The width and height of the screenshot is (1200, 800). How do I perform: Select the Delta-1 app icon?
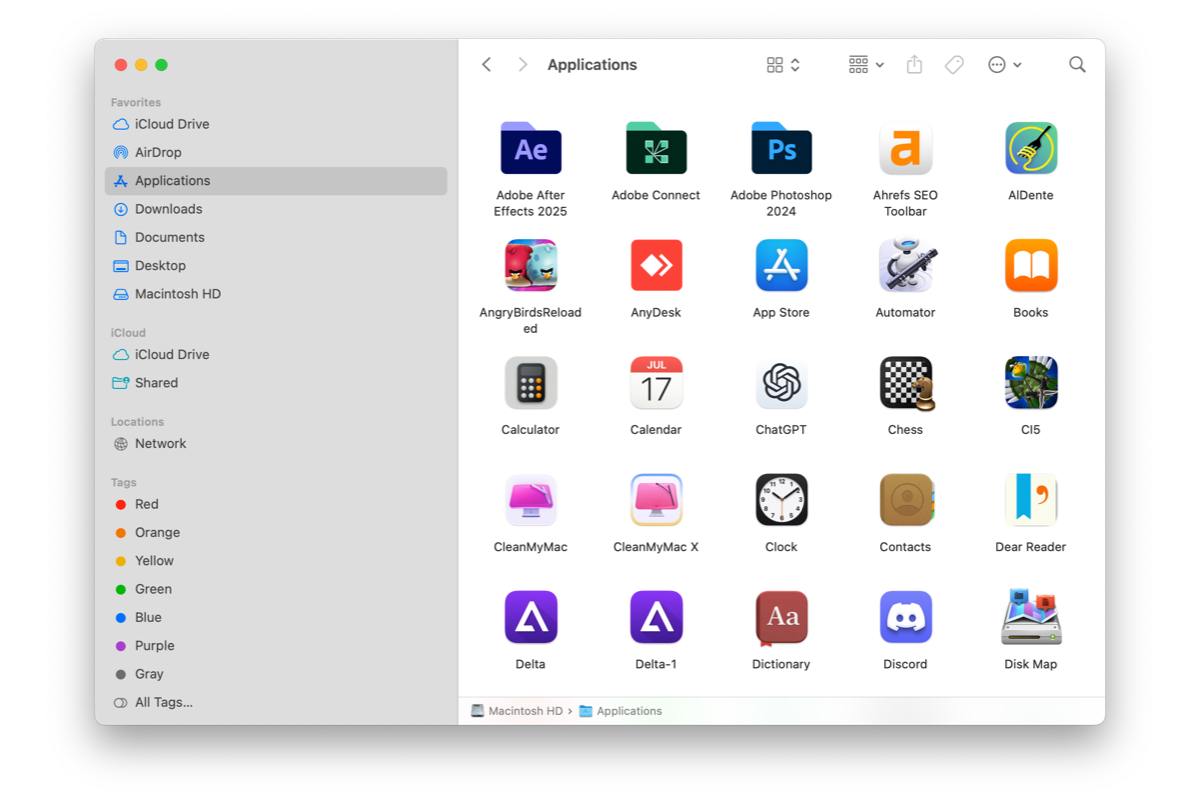(656, 617)
